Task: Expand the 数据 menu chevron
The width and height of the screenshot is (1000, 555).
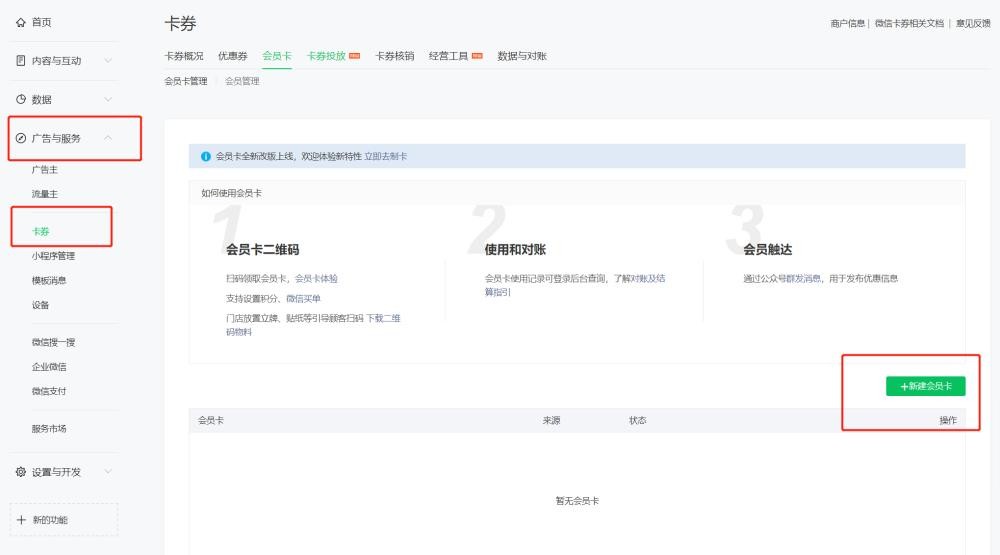Action: coord(108,100)
